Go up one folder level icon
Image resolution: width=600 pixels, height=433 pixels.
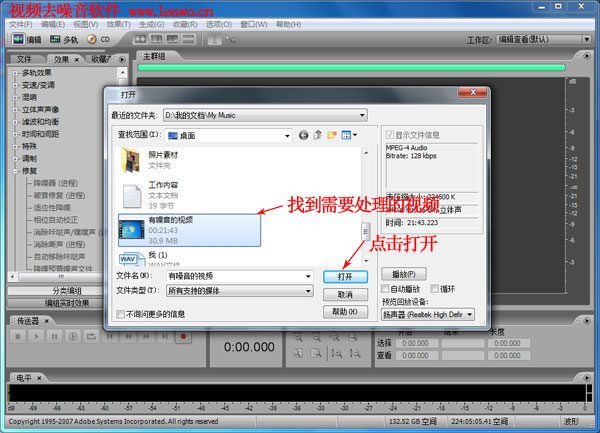click(x=318, y=135)
